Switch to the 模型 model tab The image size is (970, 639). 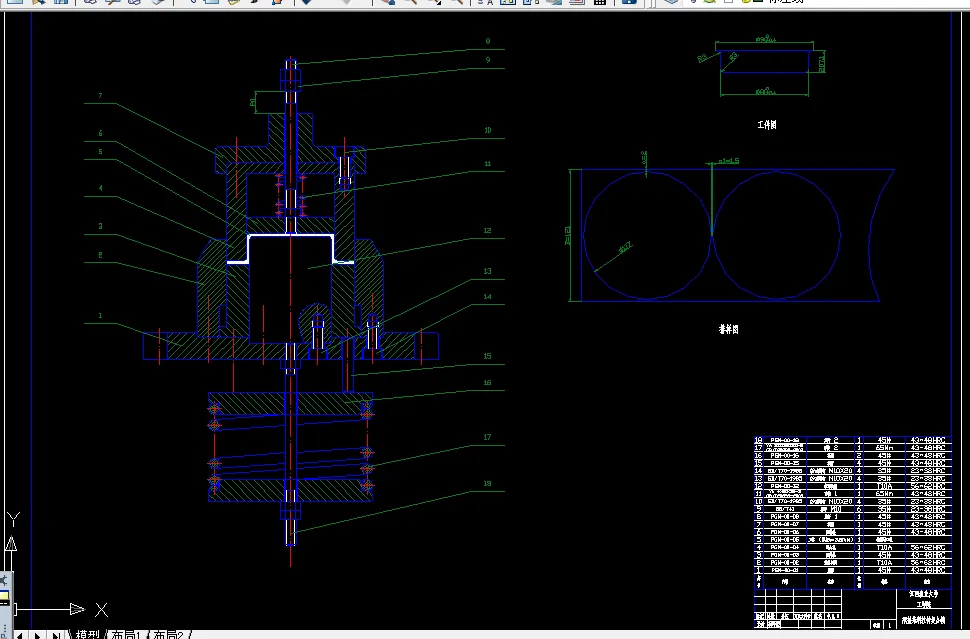[87, 635]
